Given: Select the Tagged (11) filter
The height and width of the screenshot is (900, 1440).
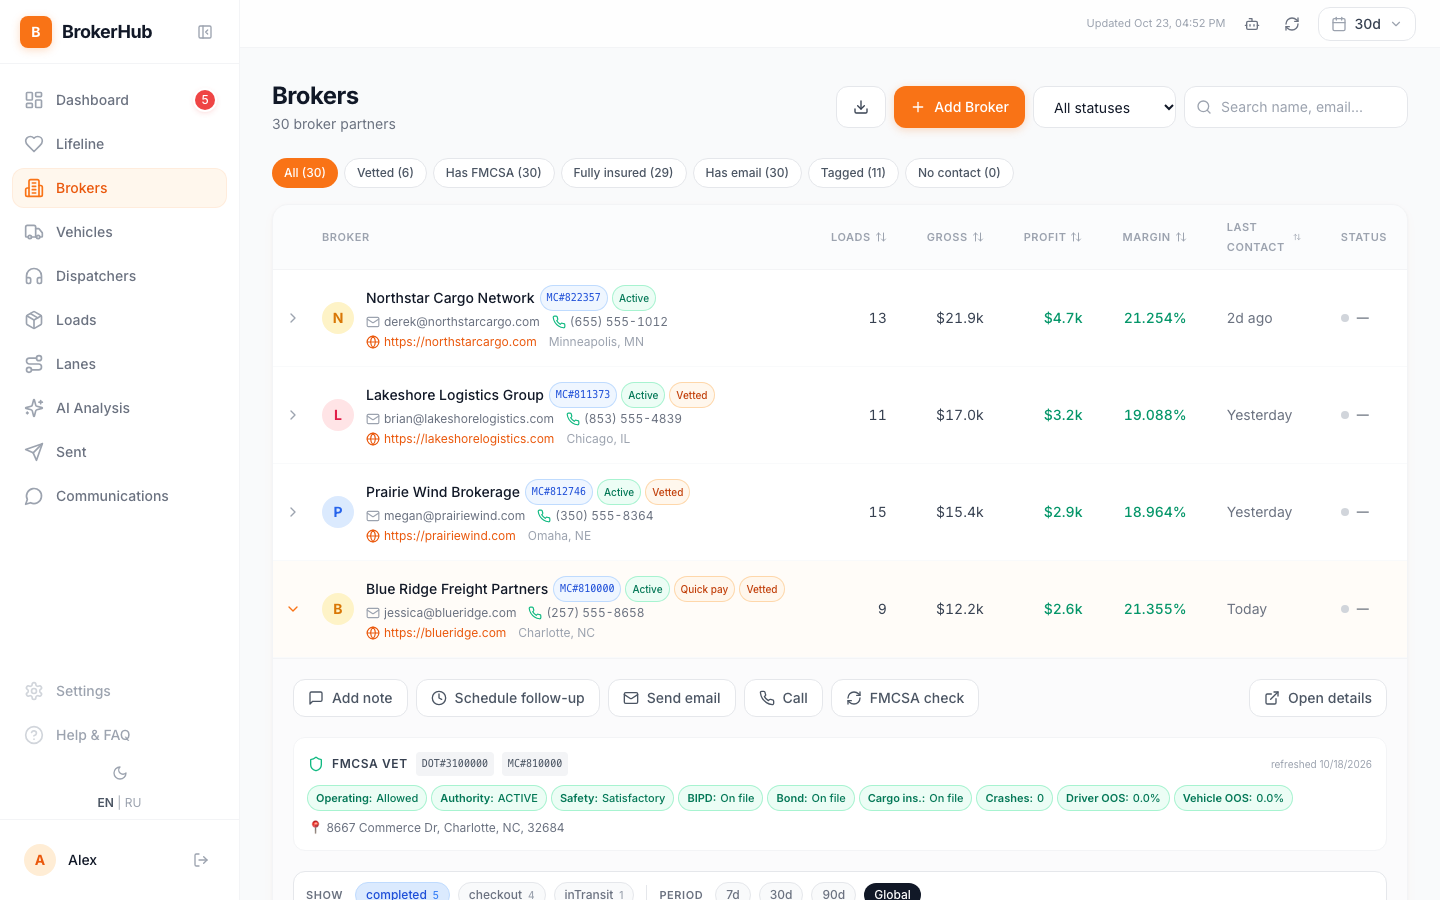Looking at the screenshot, I should point(853,173).
